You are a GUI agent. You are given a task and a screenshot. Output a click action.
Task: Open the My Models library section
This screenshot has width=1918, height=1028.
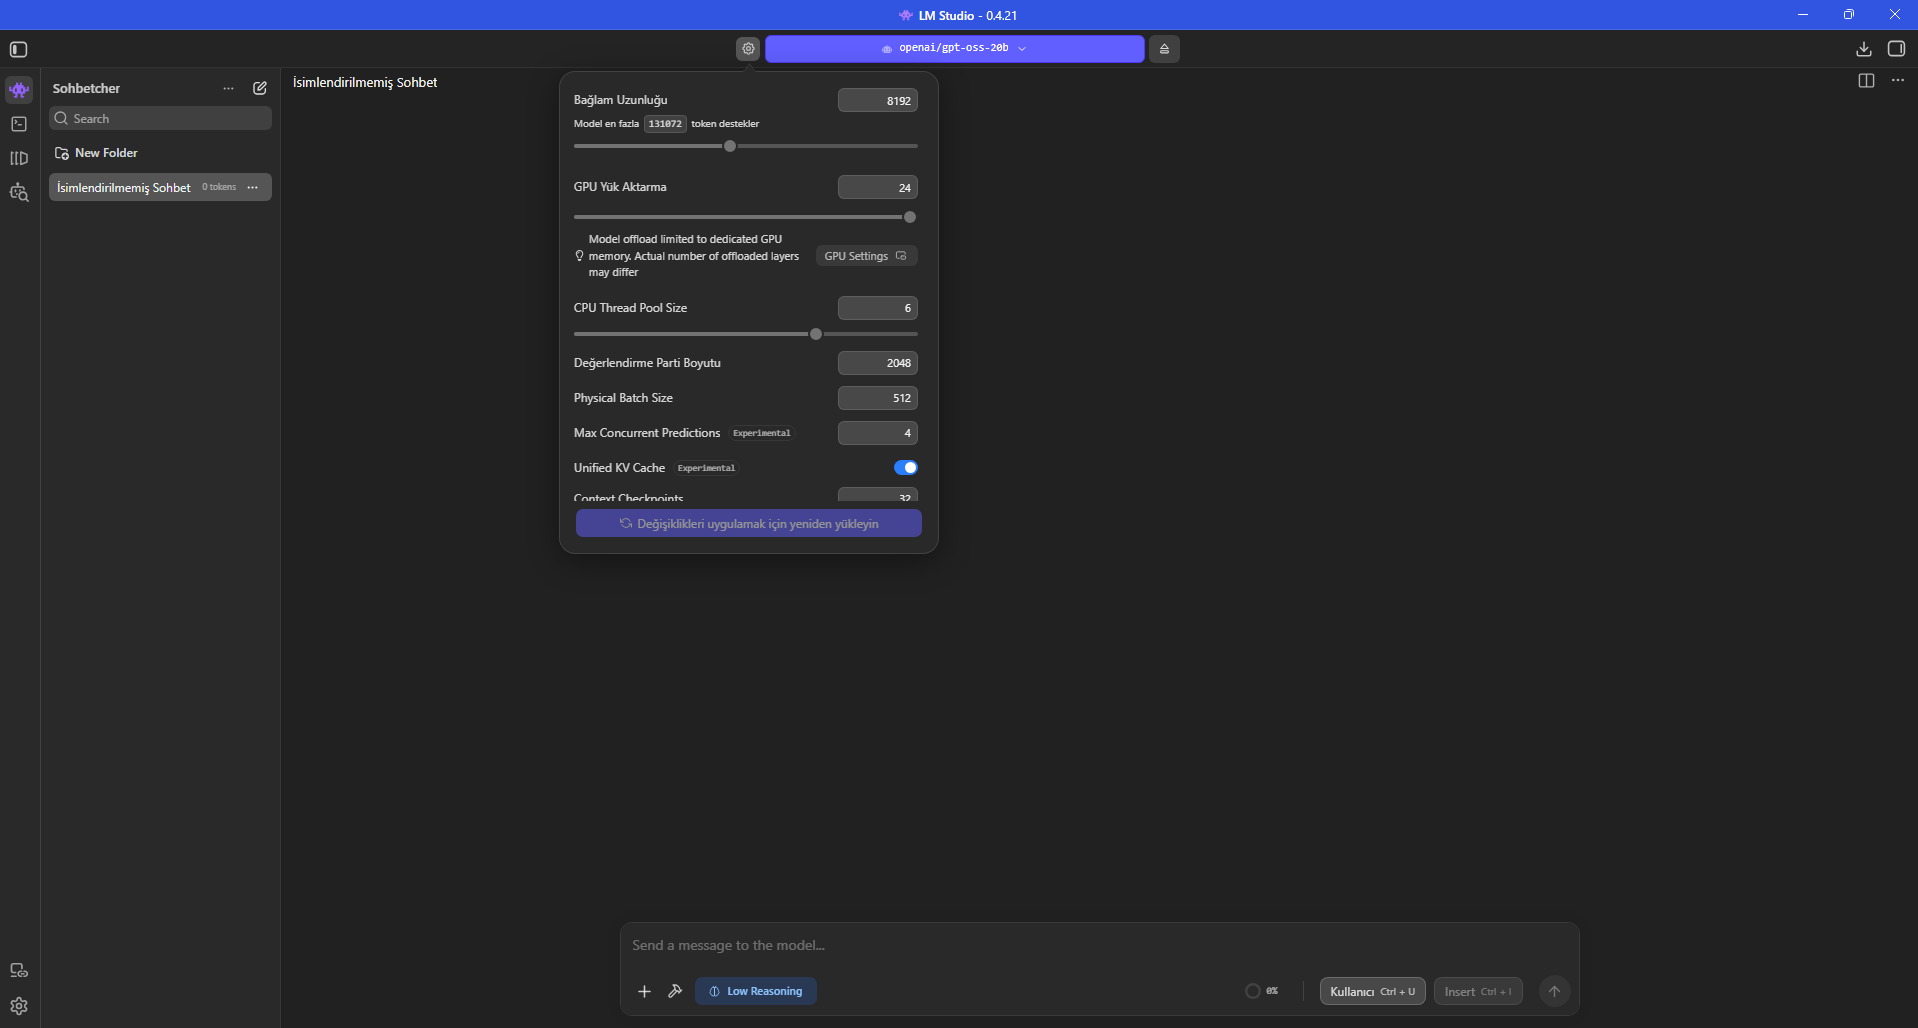pos(19,158)
